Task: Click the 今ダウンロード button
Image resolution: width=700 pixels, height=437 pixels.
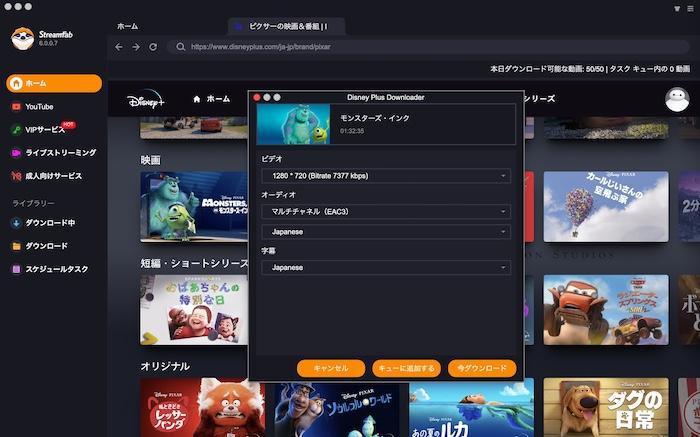Action: pyautogui.click(x=482, y=368)
